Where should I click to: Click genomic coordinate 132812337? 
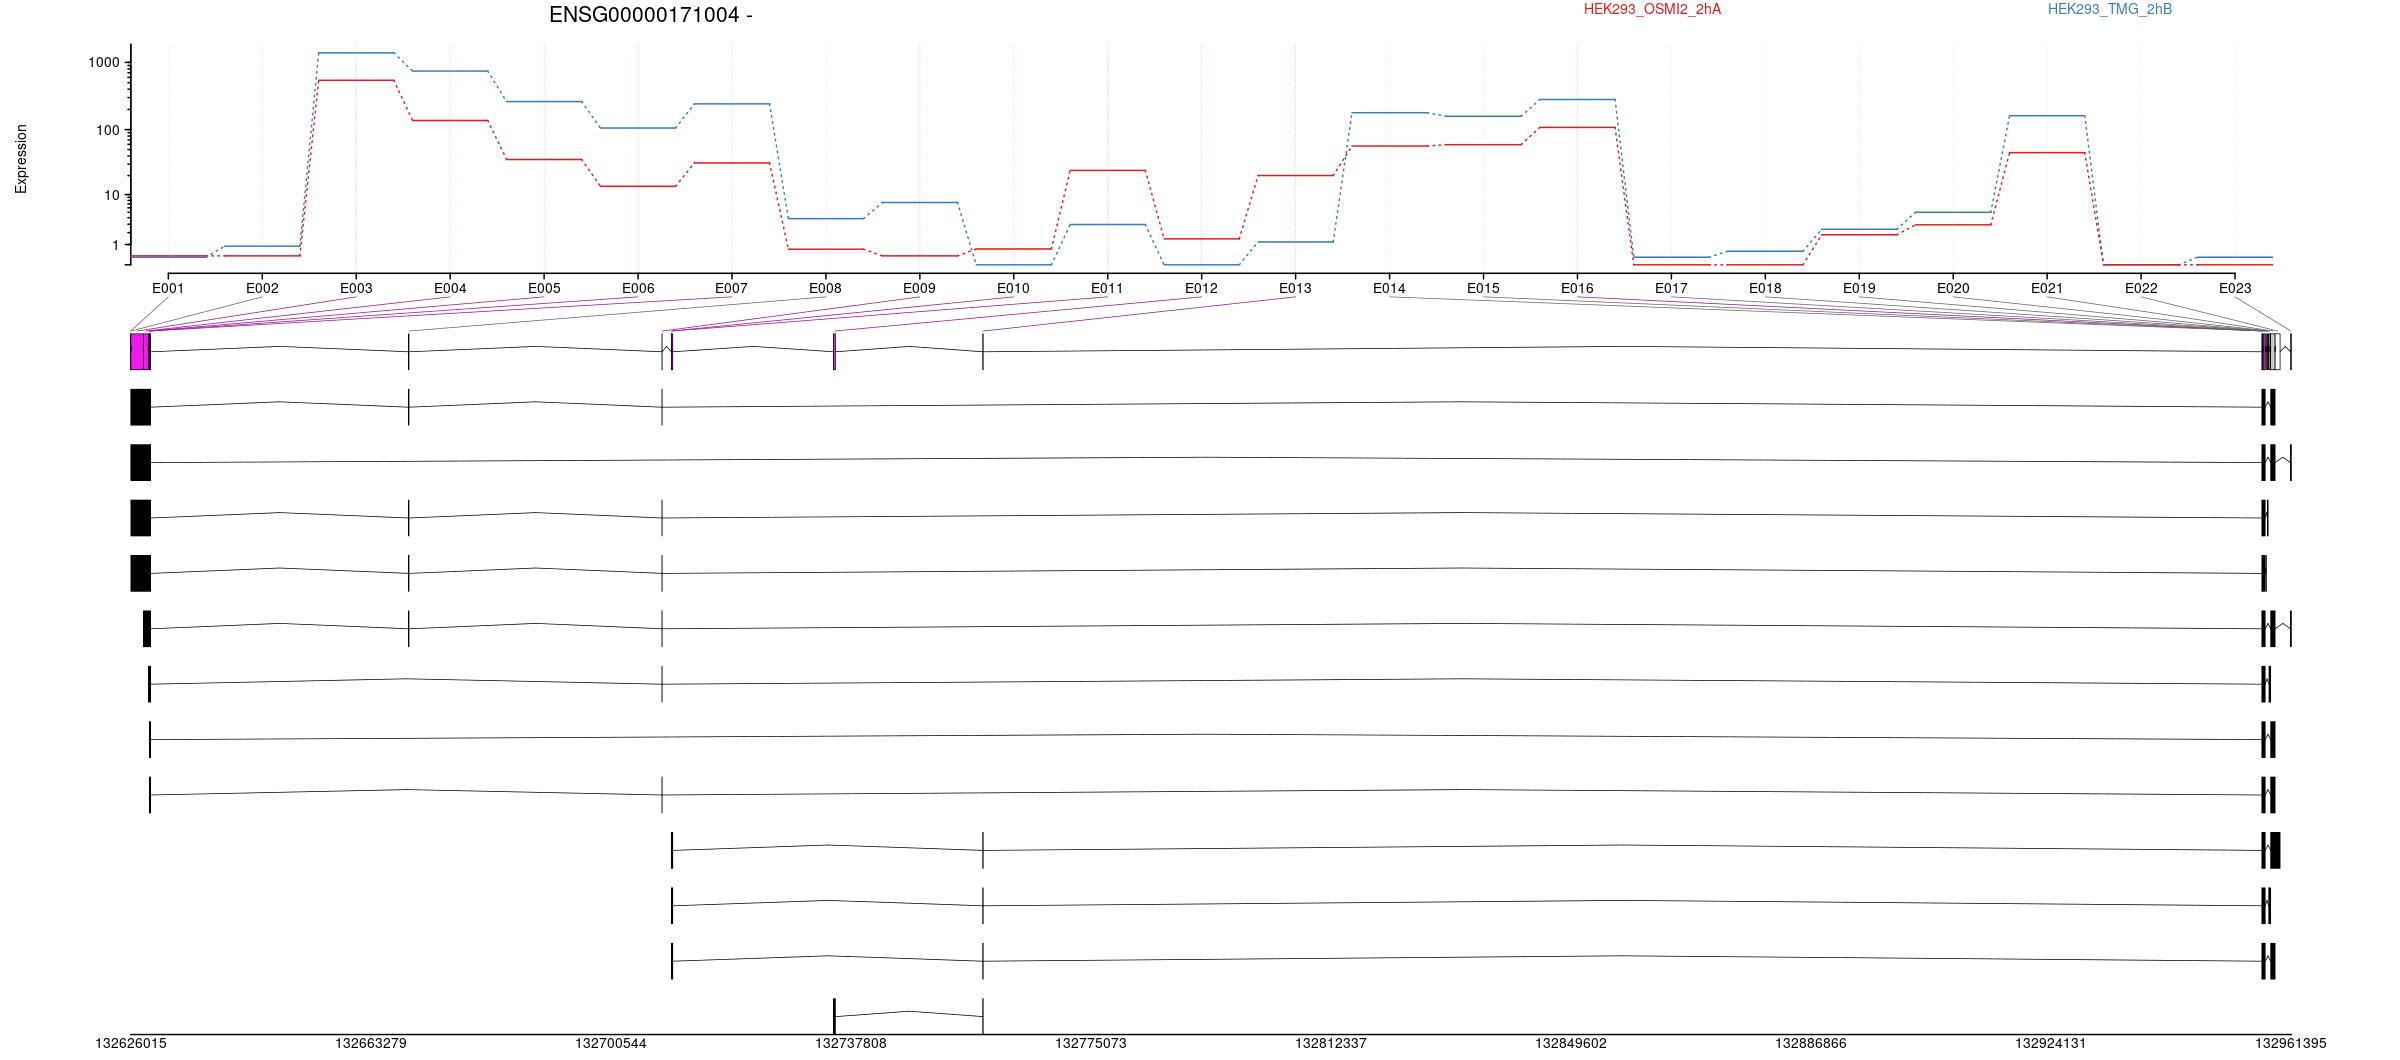1331,1044
